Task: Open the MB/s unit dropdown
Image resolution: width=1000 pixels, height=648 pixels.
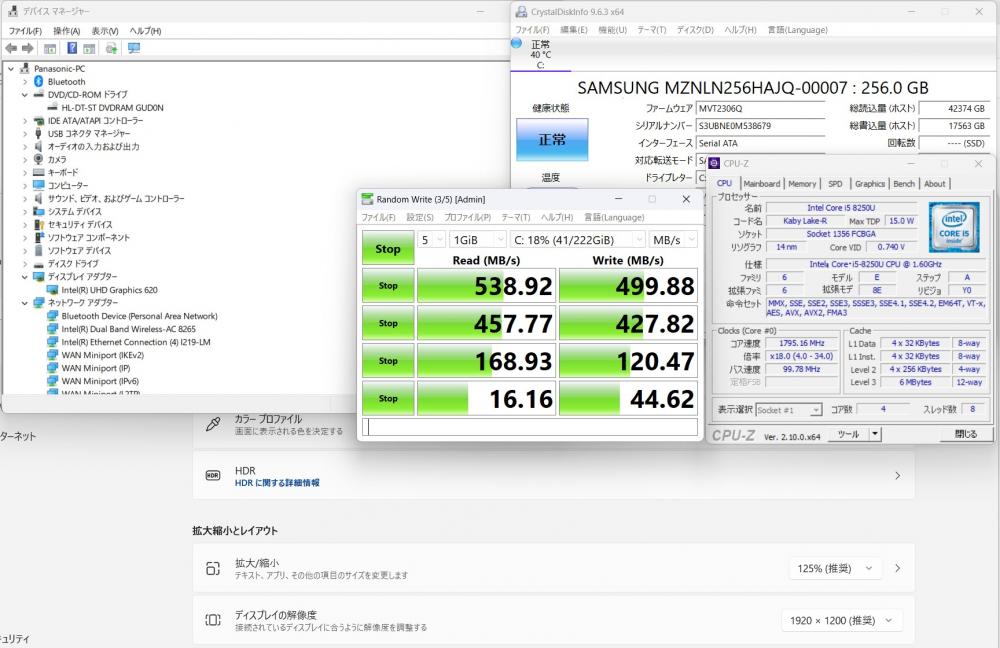Action: (x=673, y=240)
